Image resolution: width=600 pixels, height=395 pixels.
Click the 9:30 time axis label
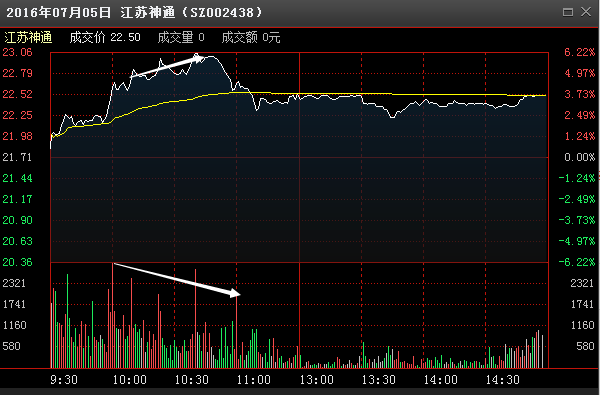64,380
